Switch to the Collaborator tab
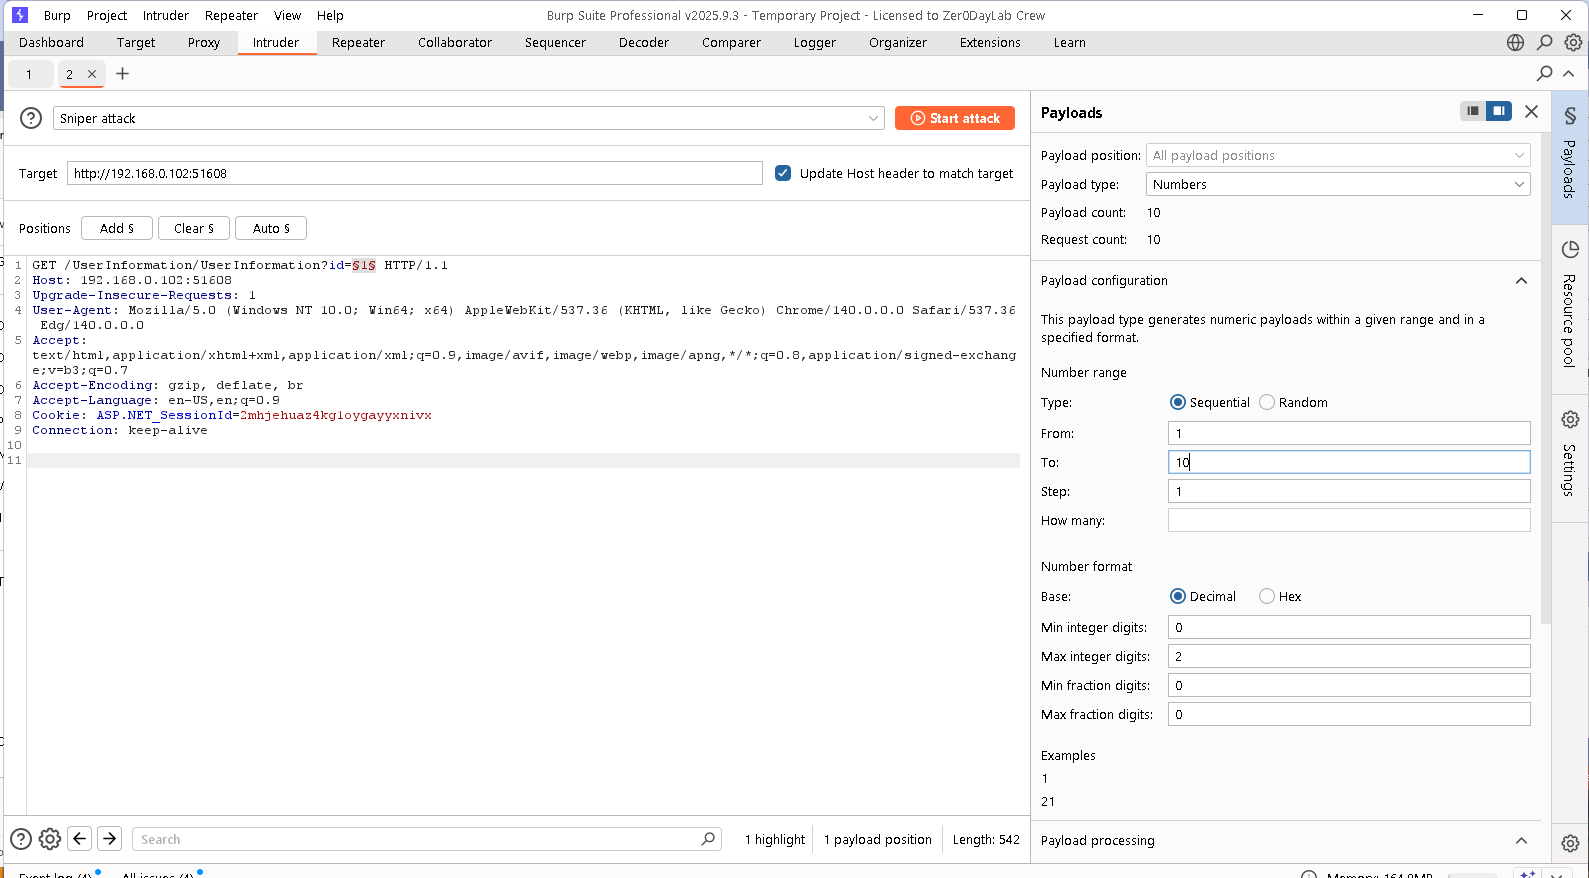Screen dimensions: 1589x878 455,42
